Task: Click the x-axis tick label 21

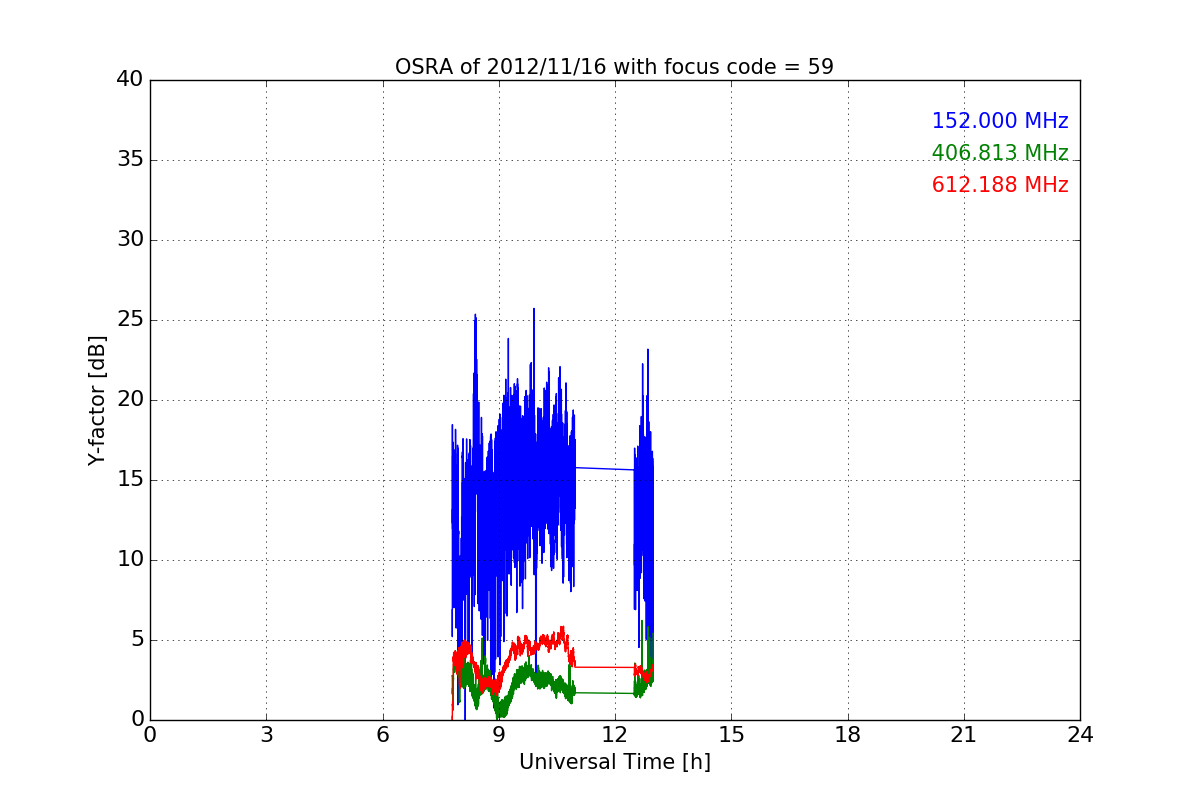Action: click(964, 735)
